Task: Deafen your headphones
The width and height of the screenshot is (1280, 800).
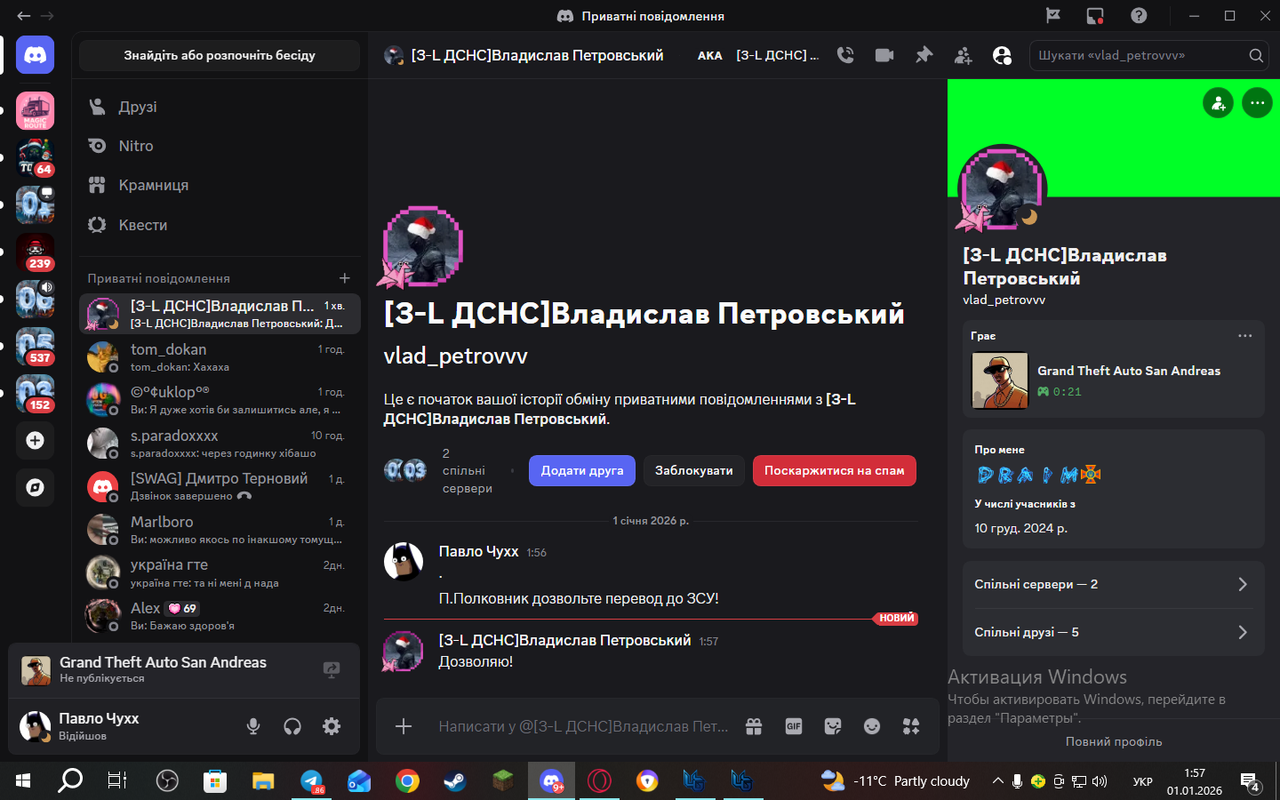Action: [292, 726]
